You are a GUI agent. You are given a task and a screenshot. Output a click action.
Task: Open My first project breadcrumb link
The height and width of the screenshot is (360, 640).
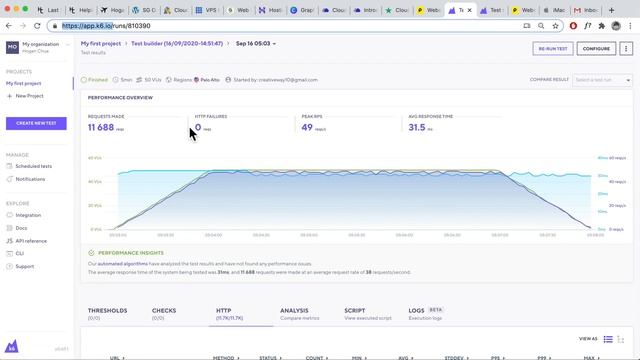pyautogui.click(x=100, y=43)
